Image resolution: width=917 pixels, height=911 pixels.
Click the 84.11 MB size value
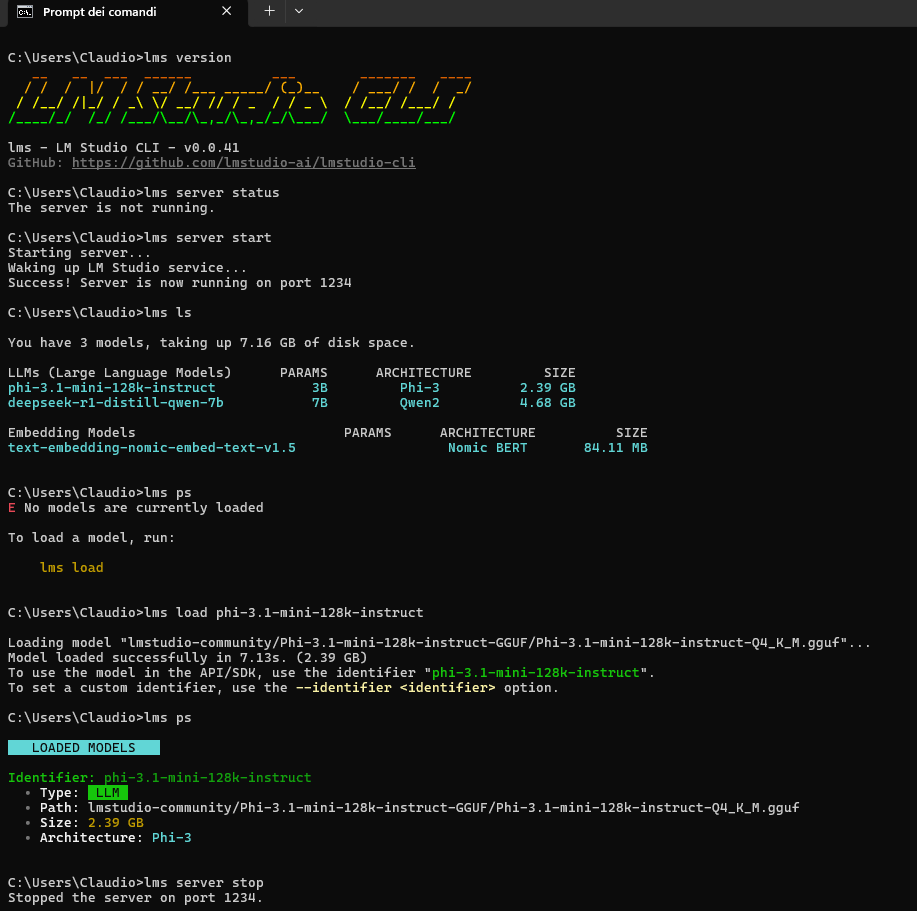(x=615, y=448)
